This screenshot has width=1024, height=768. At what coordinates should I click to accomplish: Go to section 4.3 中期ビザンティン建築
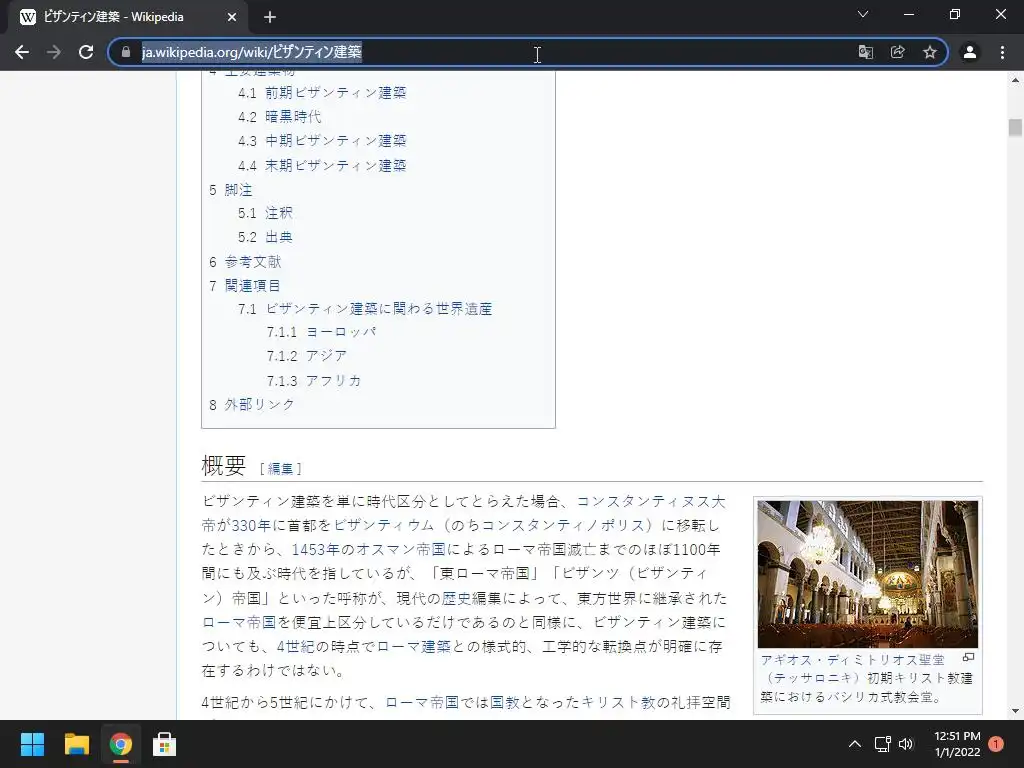(322, 141)
